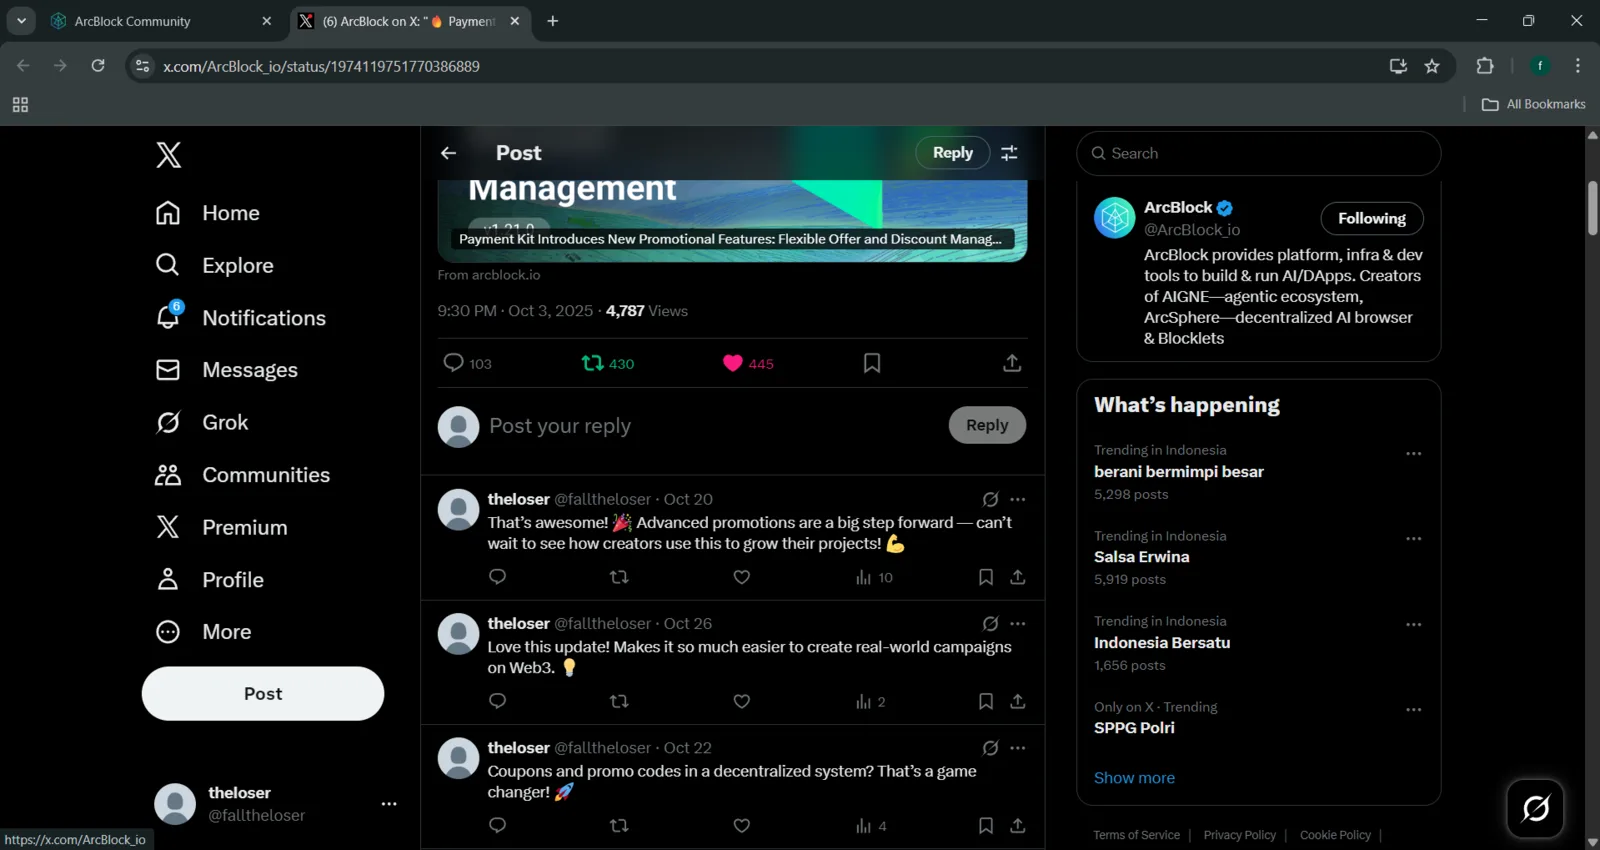Open Grok from the sidebar
The height and width of the screenshot is (850, 1600).
pyautogui.click(x=202, y=422)
